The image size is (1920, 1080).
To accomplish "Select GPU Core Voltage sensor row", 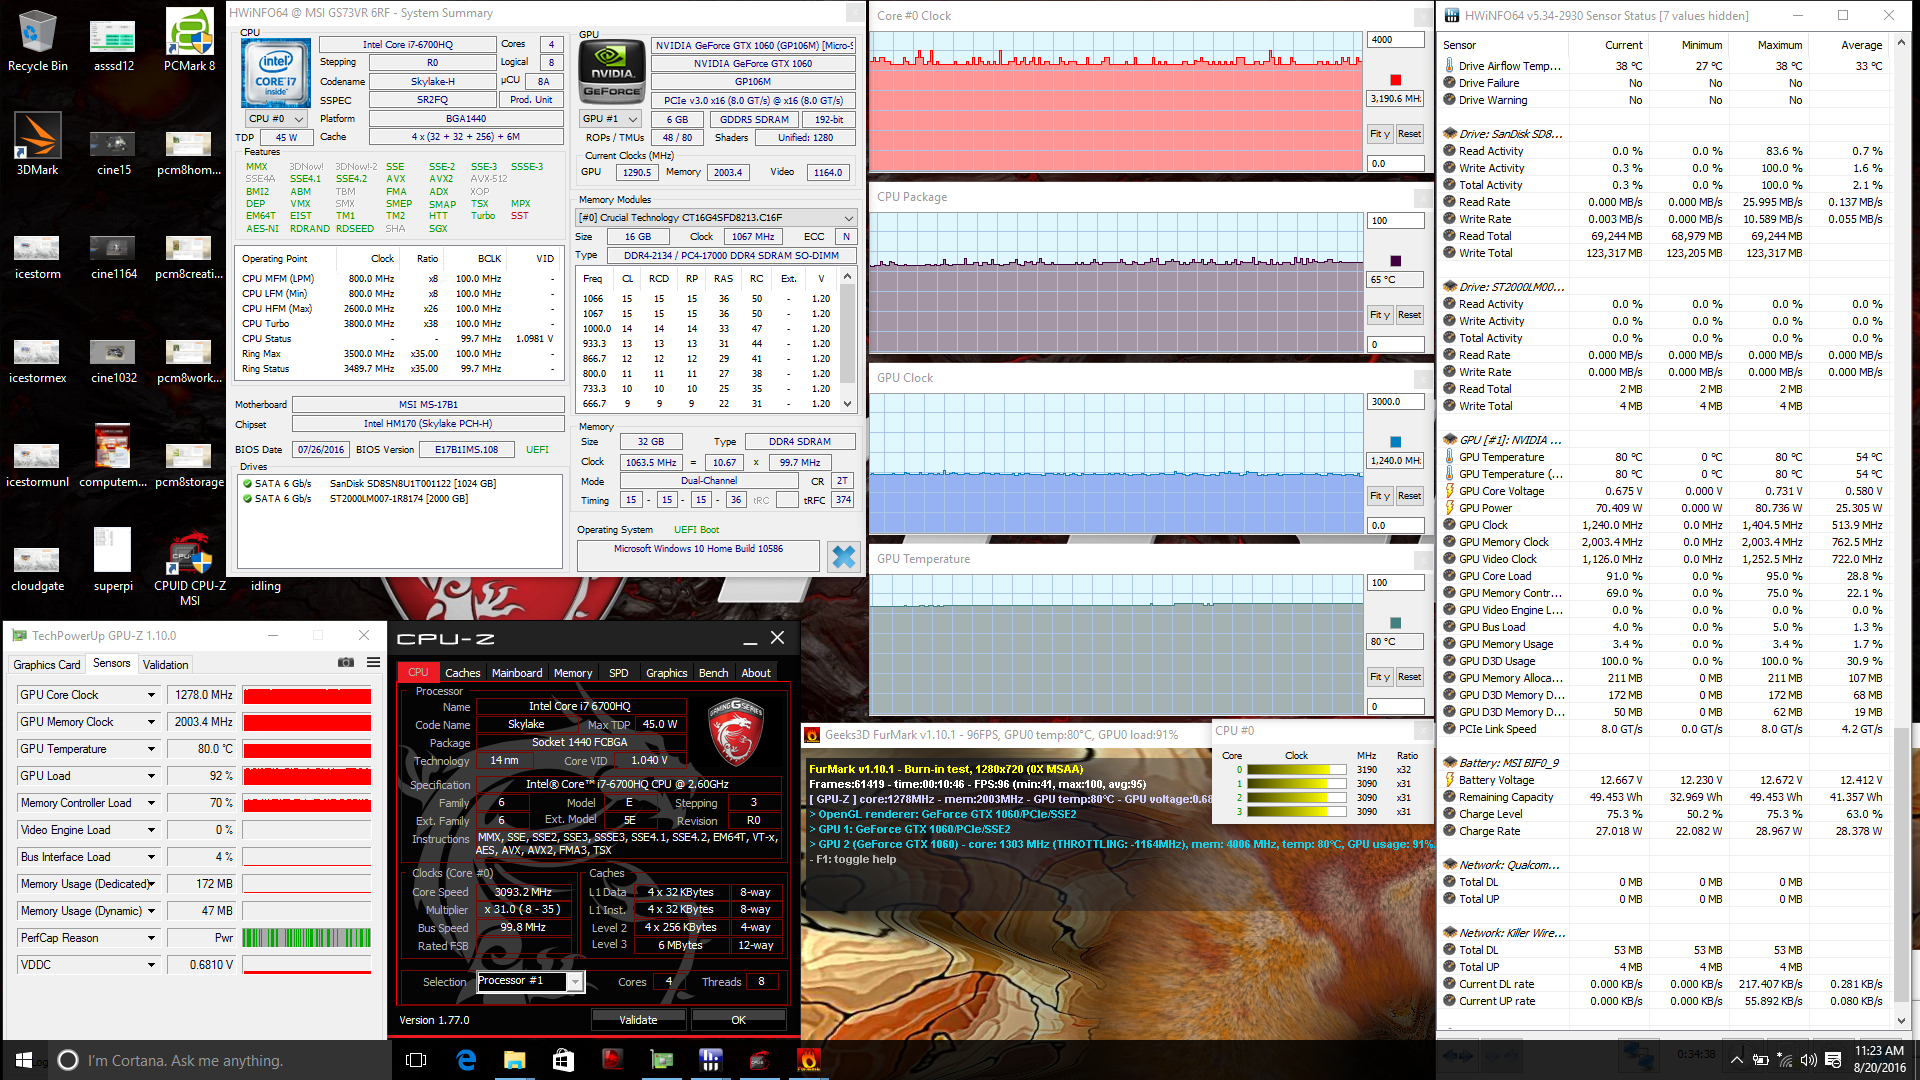I will coord(1664,491).
